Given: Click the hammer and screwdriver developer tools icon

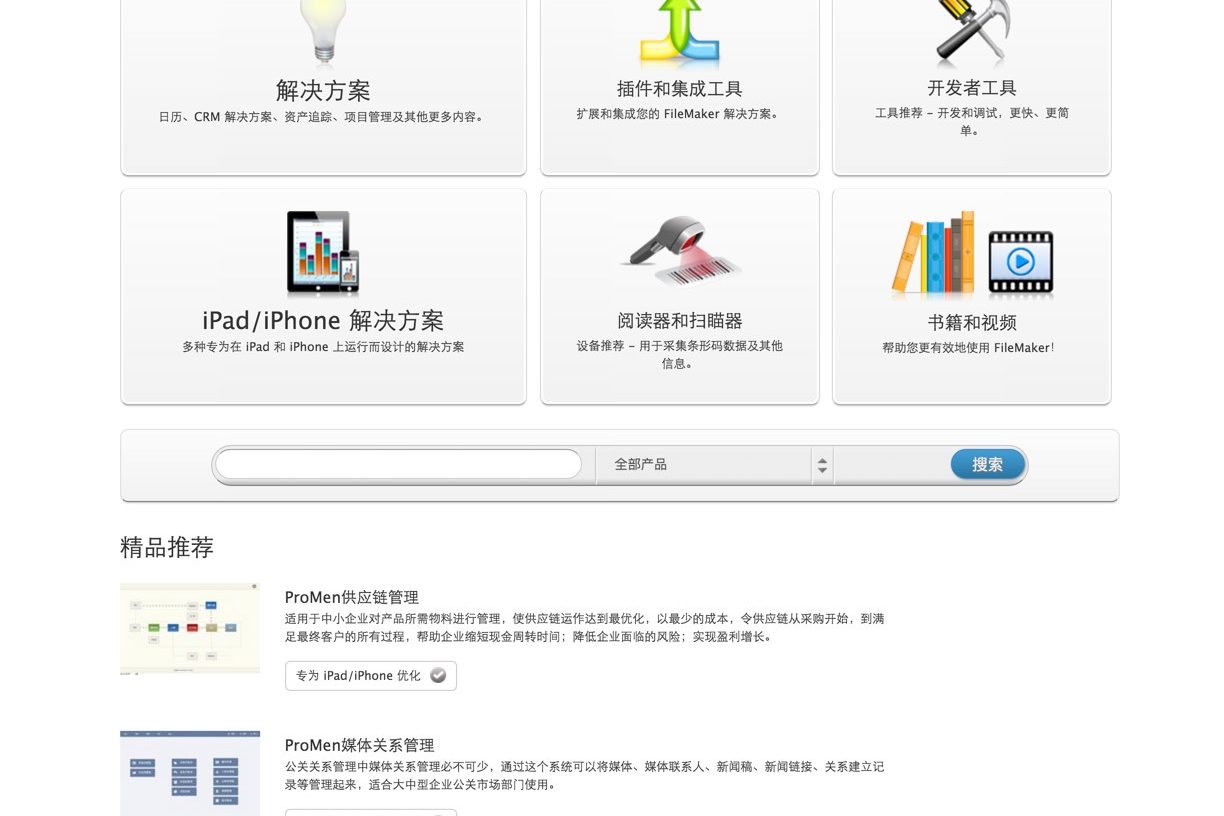Looking at the screenshot, I should point(971,32).
